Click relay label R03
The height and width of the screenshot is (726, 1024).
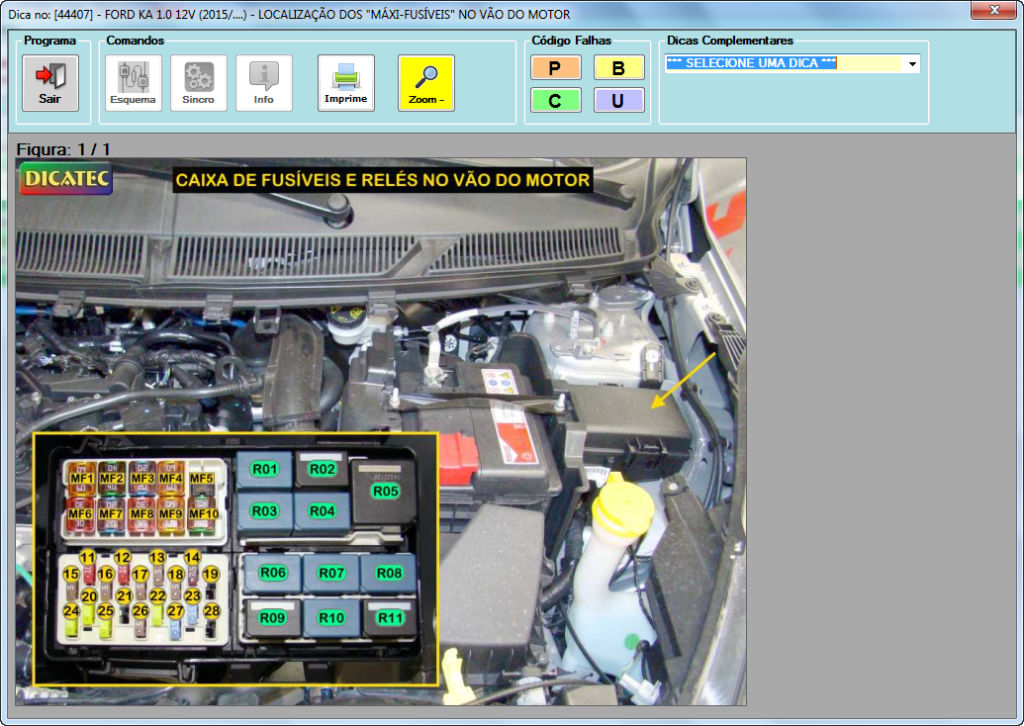[264, 511]
